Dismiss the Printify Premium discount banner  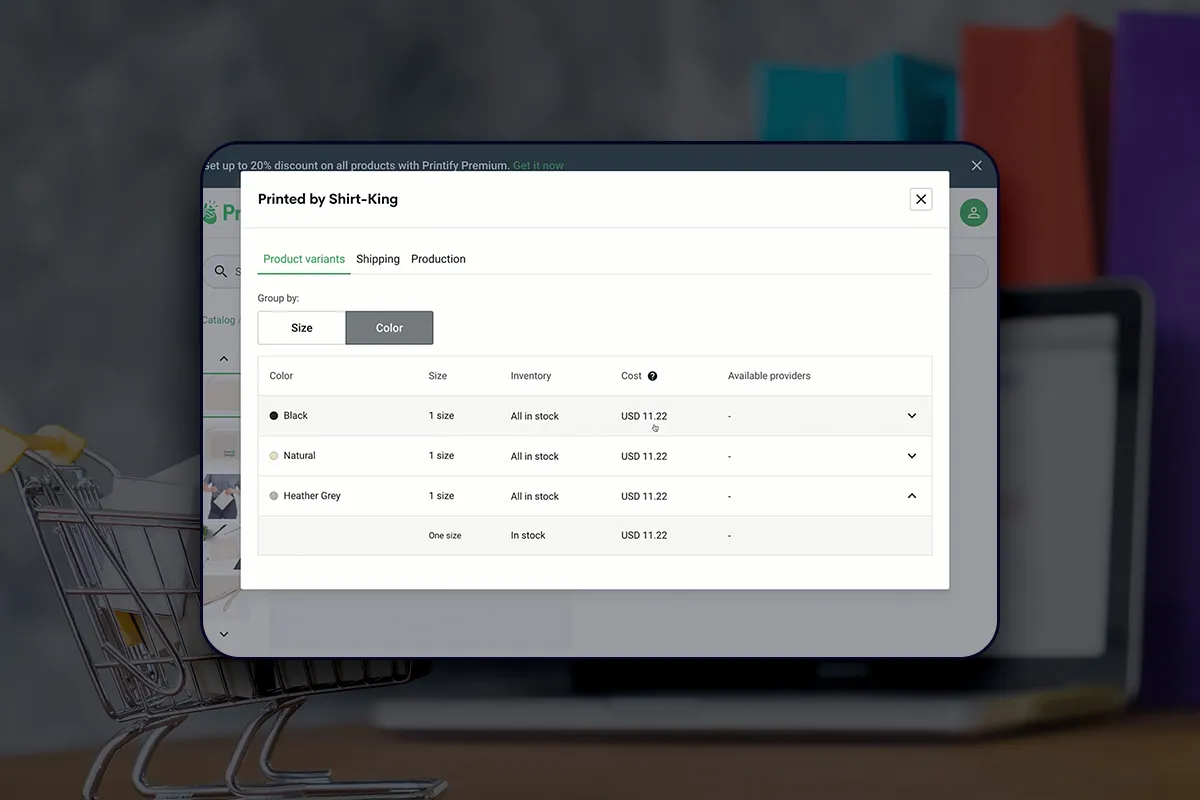[977, 165]
